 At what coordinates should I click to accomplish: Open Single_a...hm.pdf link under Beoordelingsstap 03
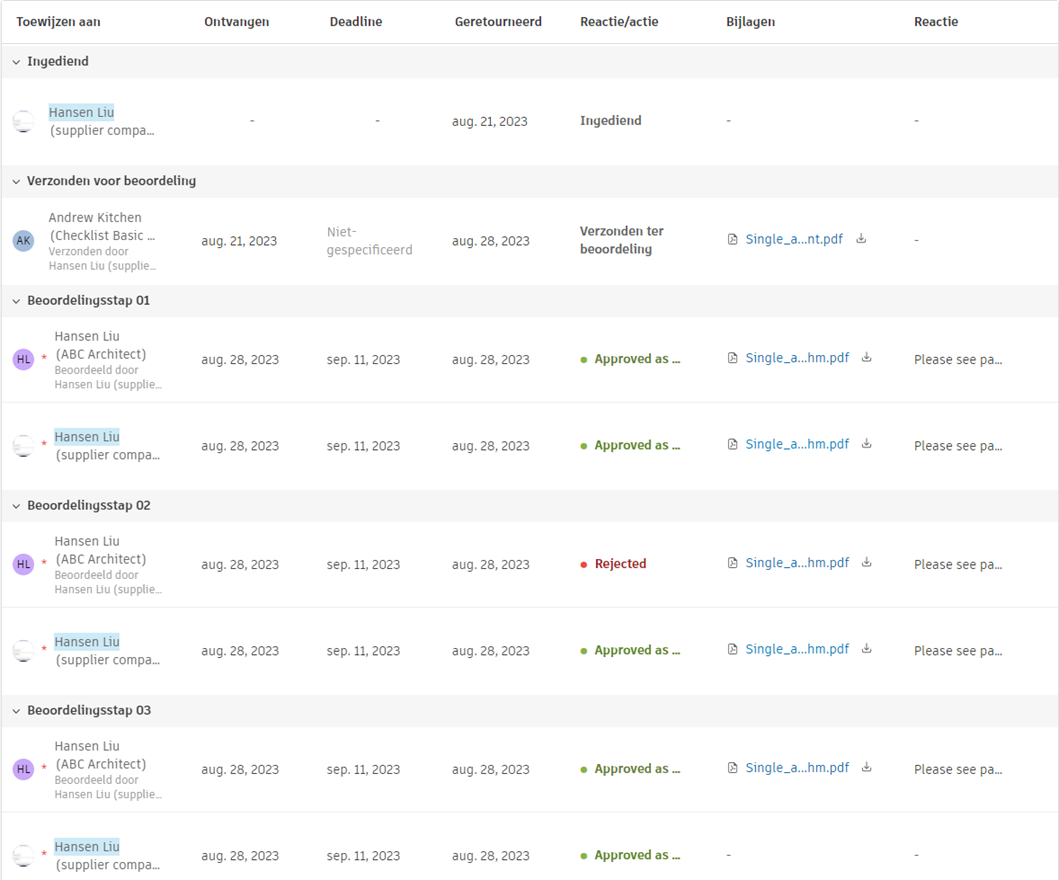[797, 768]
